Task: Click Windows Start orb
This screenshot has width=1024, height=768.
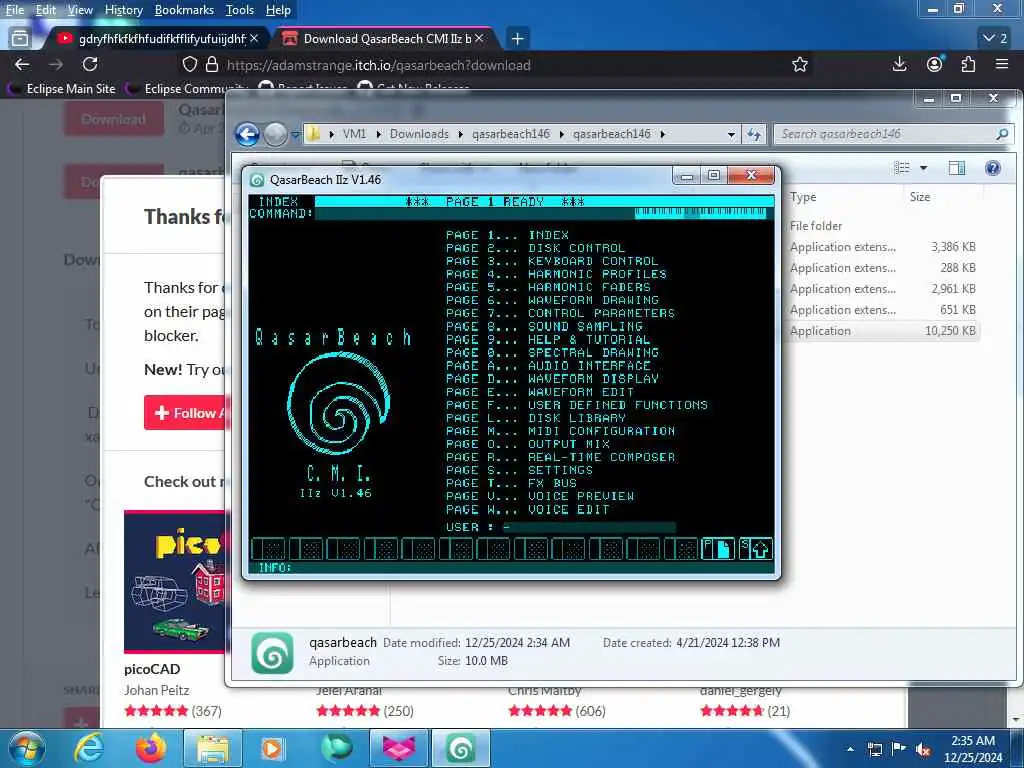Action: [x=27, y=748]
